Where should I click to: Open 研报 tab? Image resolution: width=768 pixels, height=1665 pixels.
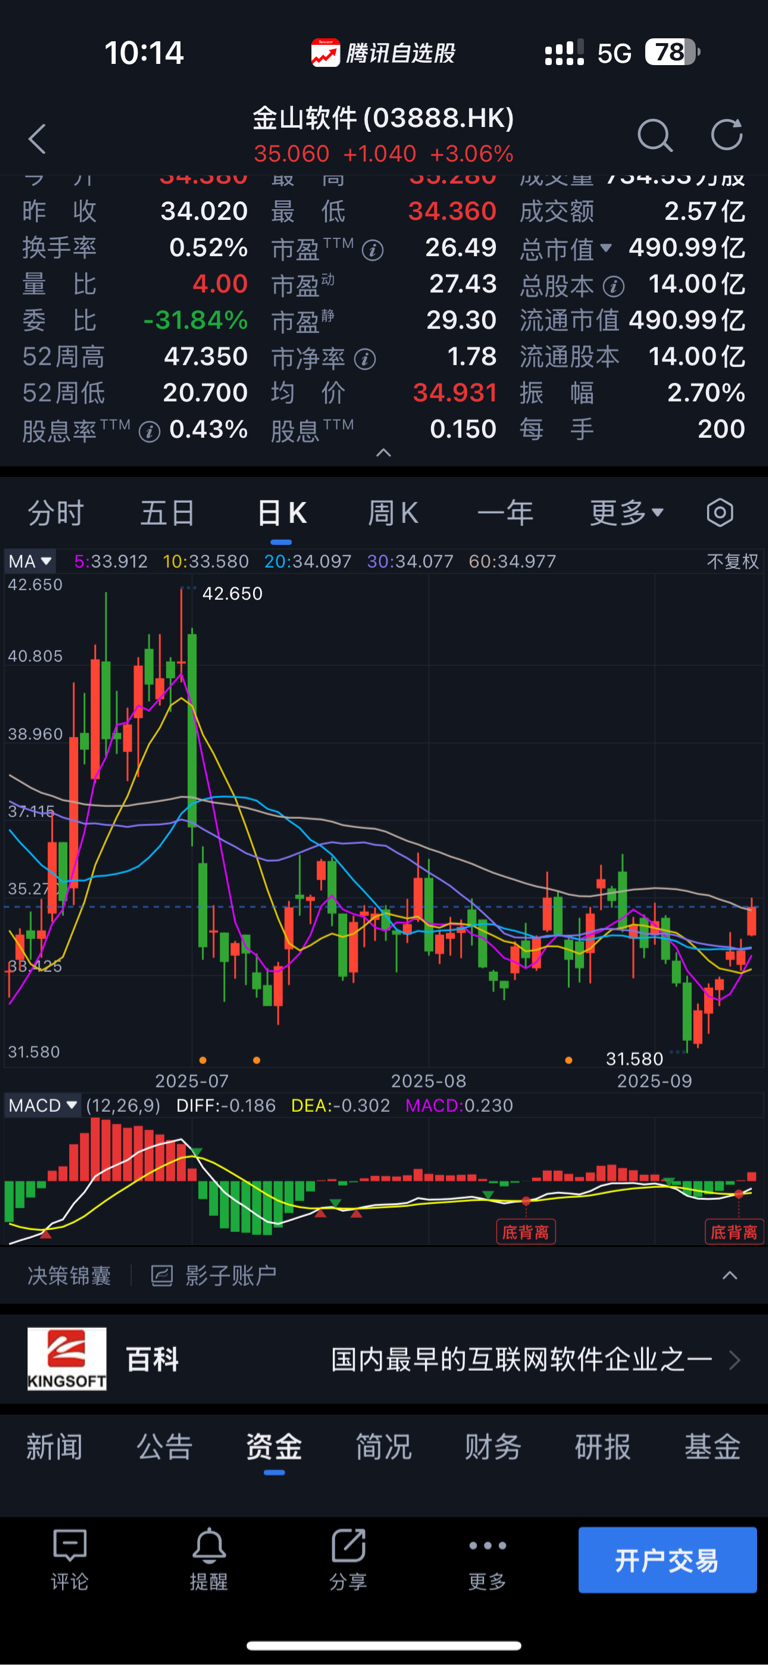point(603,1447)
